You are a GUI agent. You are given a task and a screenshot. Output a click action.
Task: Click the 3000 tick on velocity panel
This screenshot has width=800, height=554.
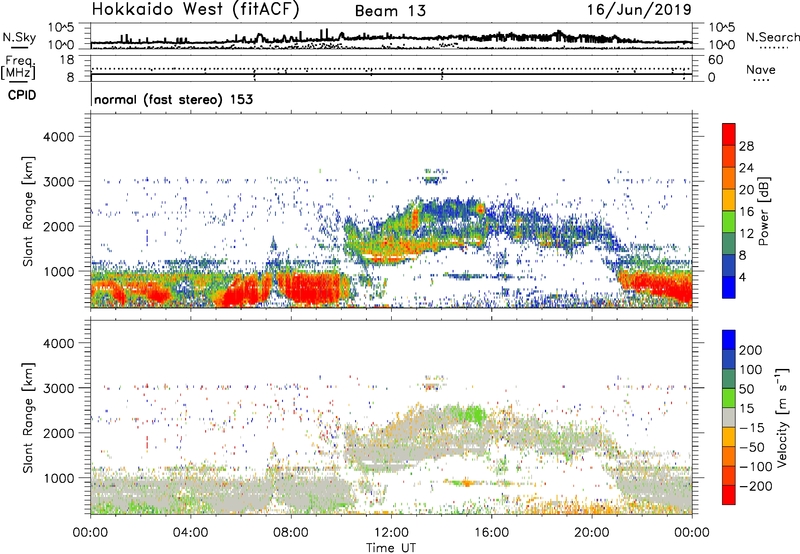59,388
